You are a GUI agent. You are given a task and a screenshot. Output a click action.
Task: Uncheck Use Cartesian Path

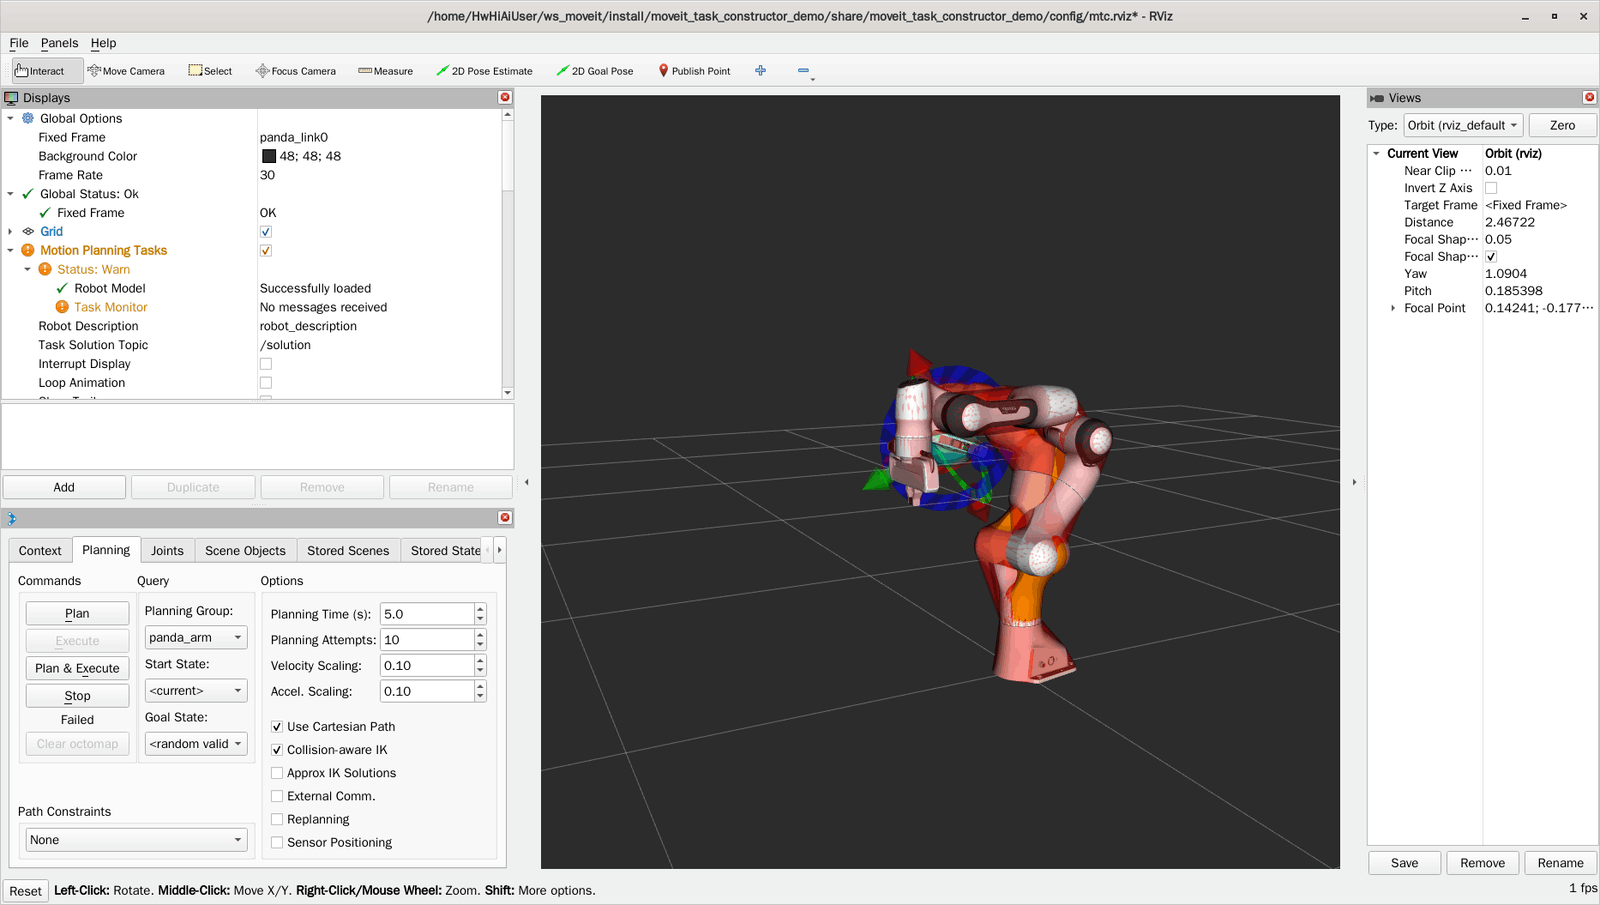tap(277, 727)
